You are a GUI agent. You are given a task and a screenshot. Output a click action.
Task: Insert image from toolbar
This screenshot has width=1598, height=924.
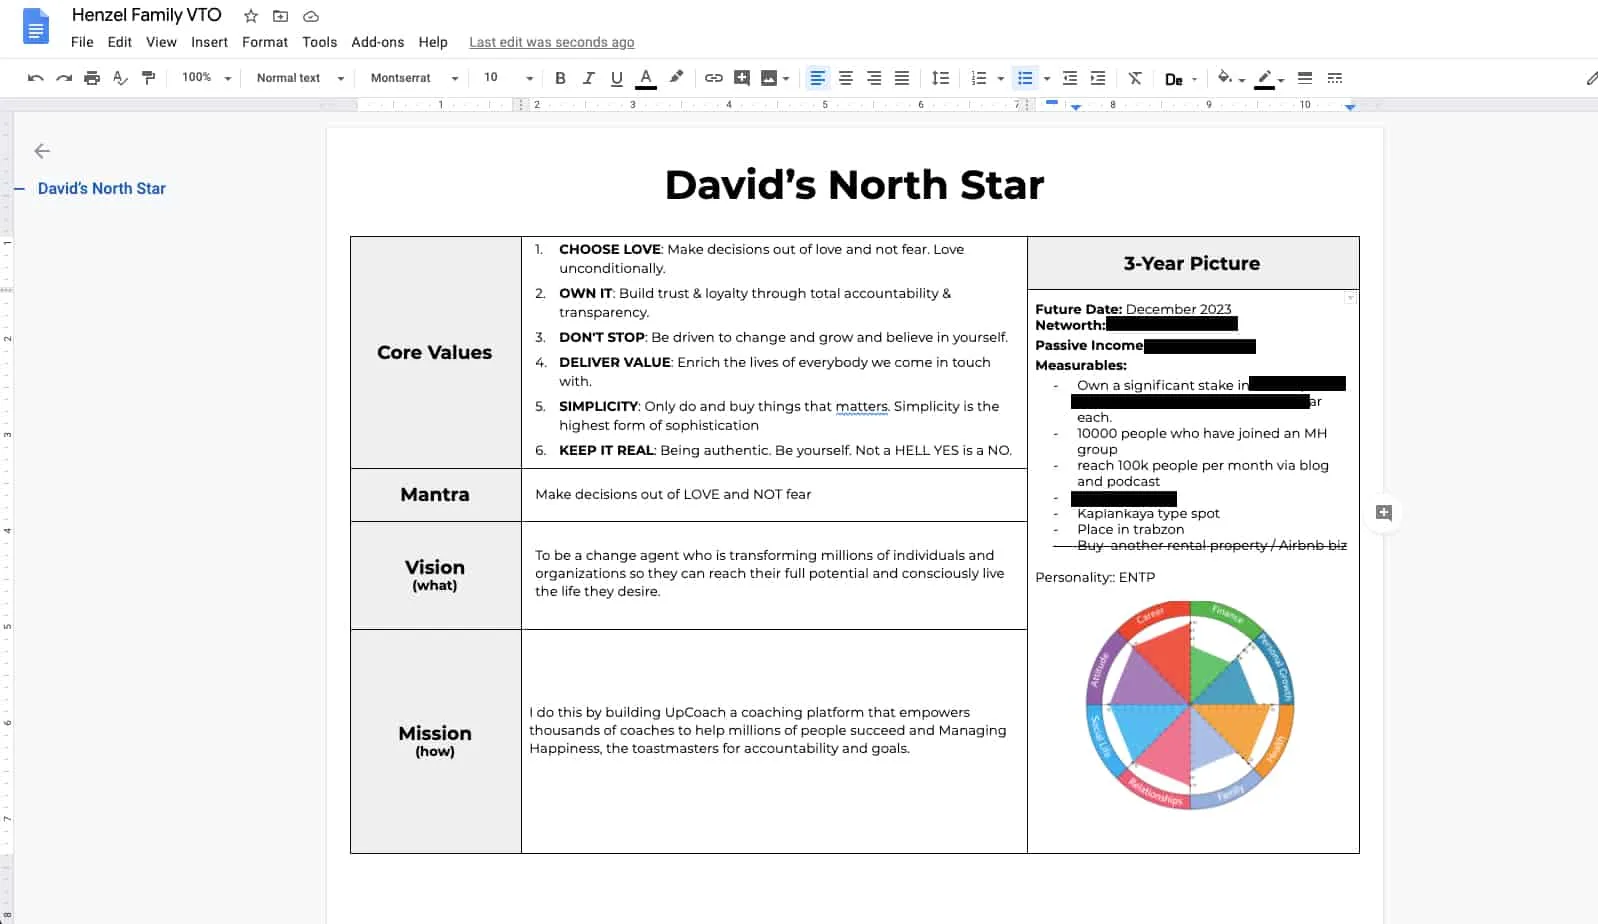768,78
